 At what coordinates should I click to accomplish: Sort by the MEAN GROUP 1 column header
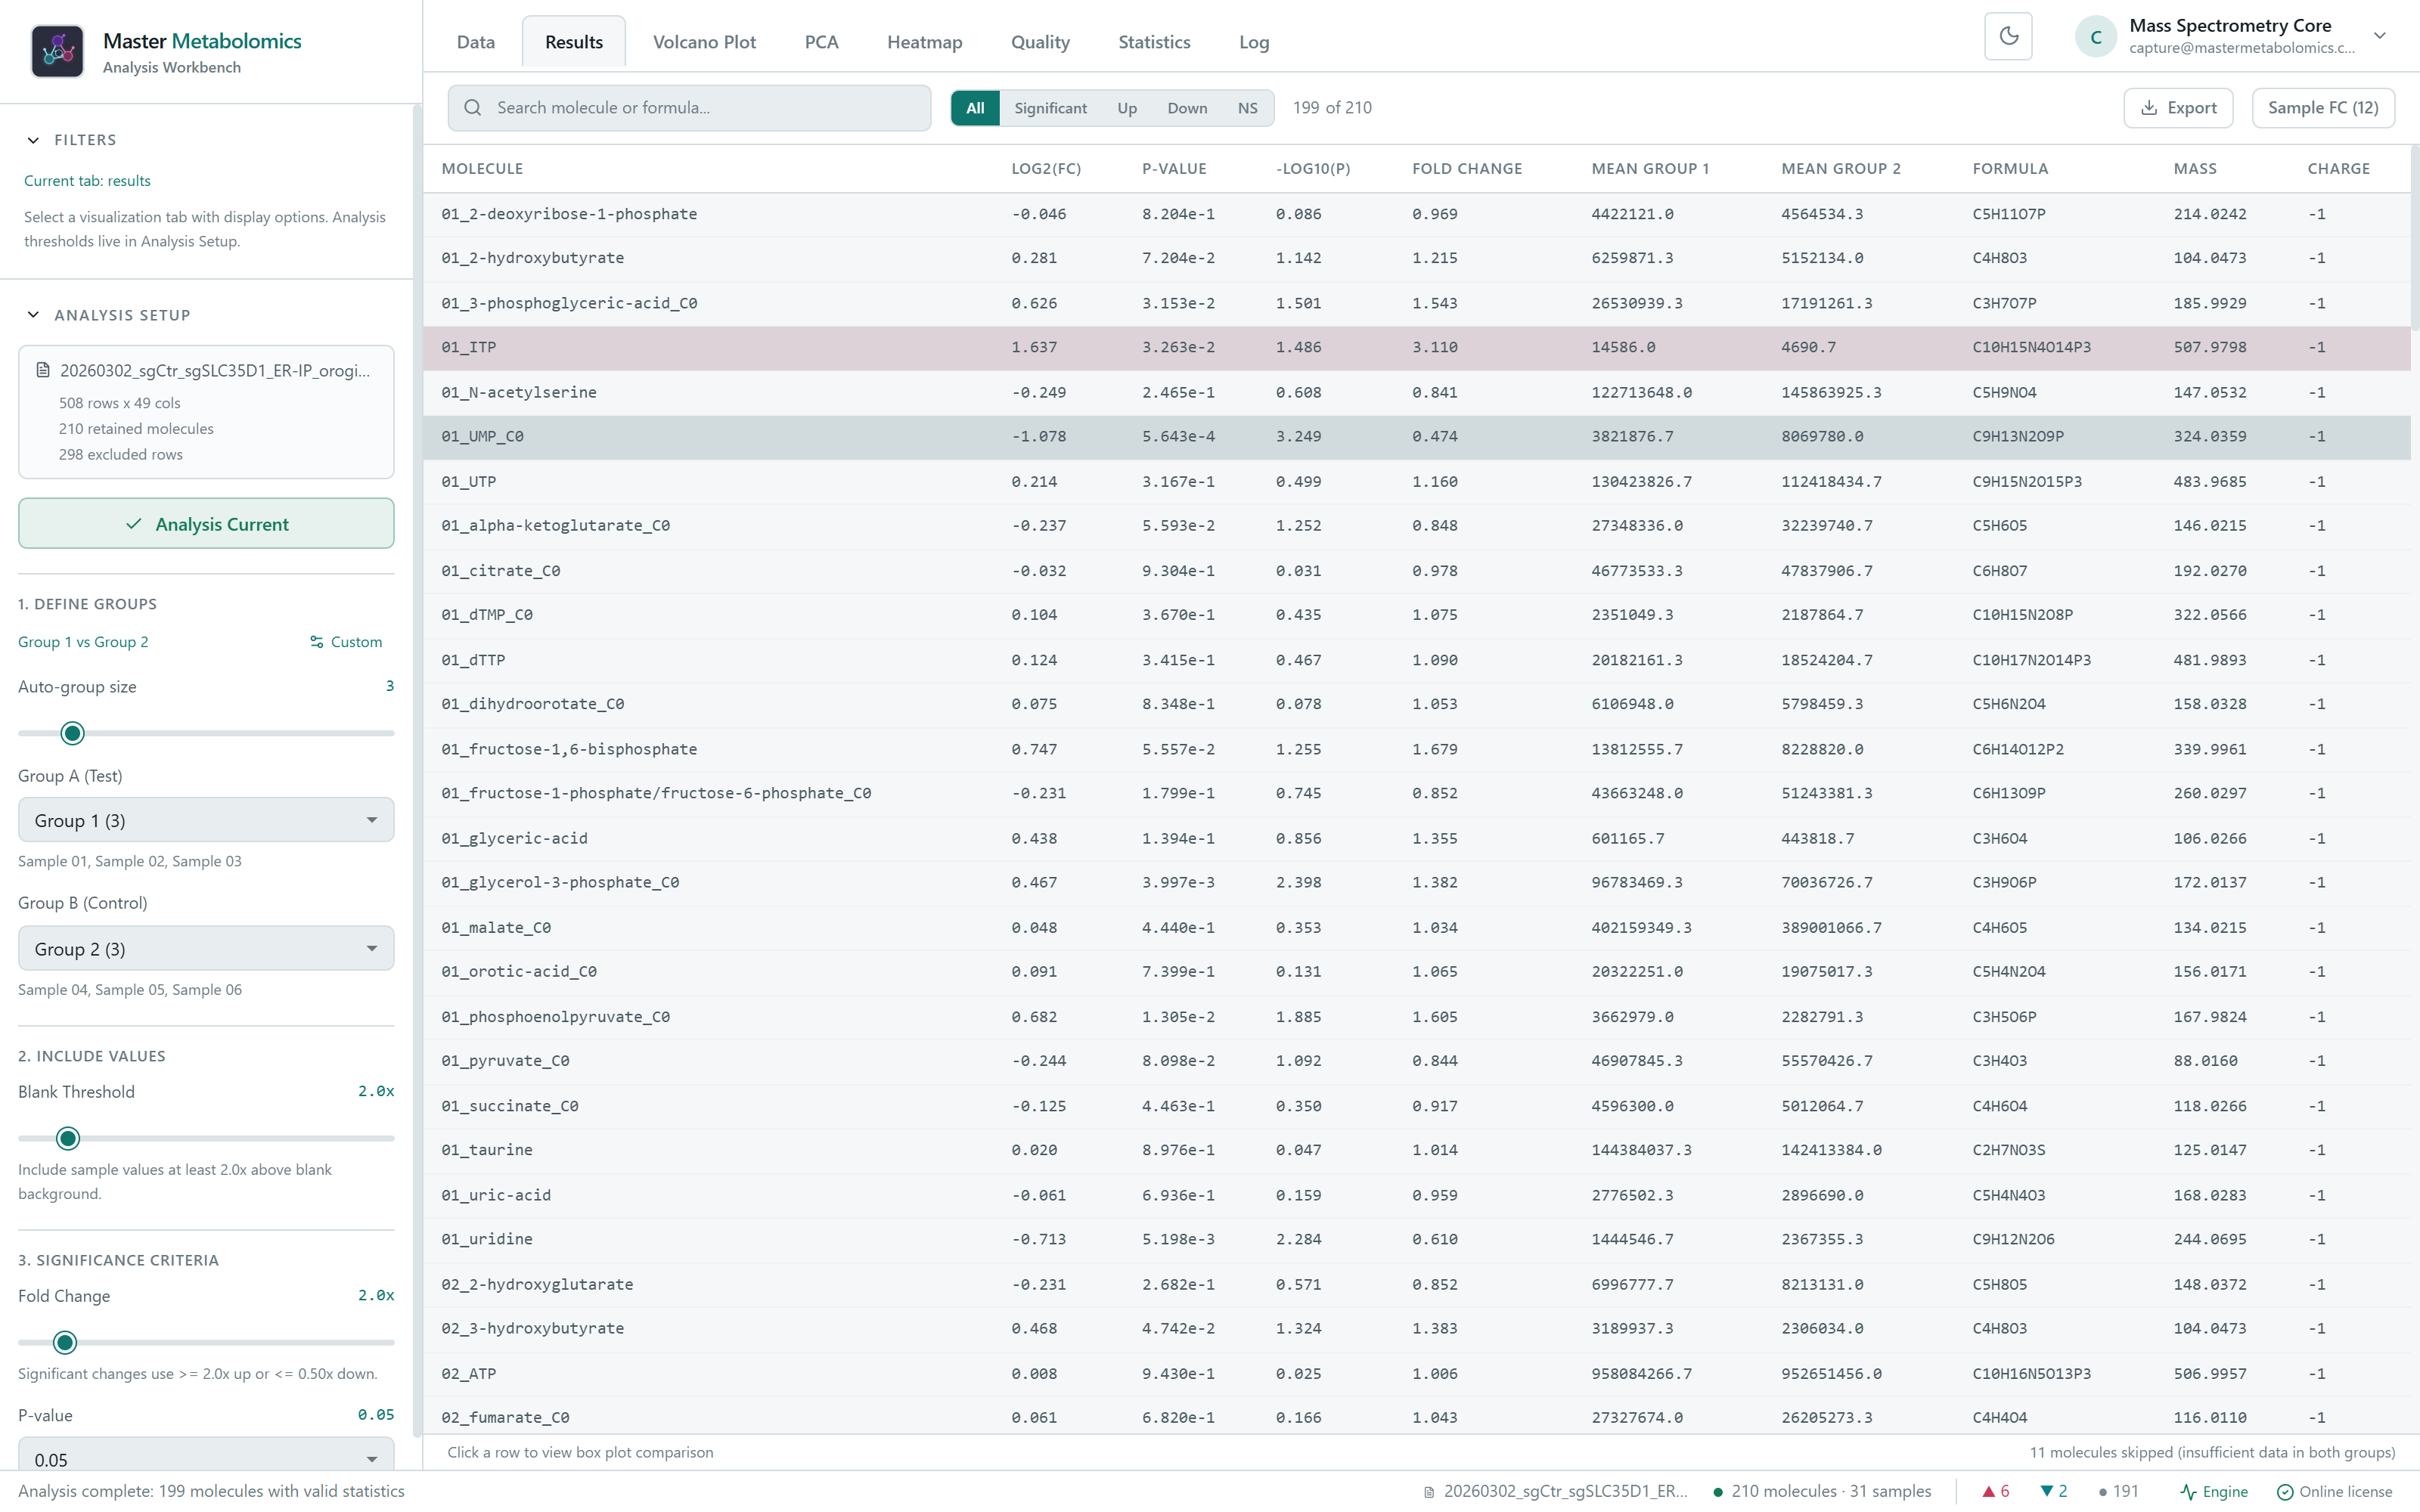(1650, 169)
